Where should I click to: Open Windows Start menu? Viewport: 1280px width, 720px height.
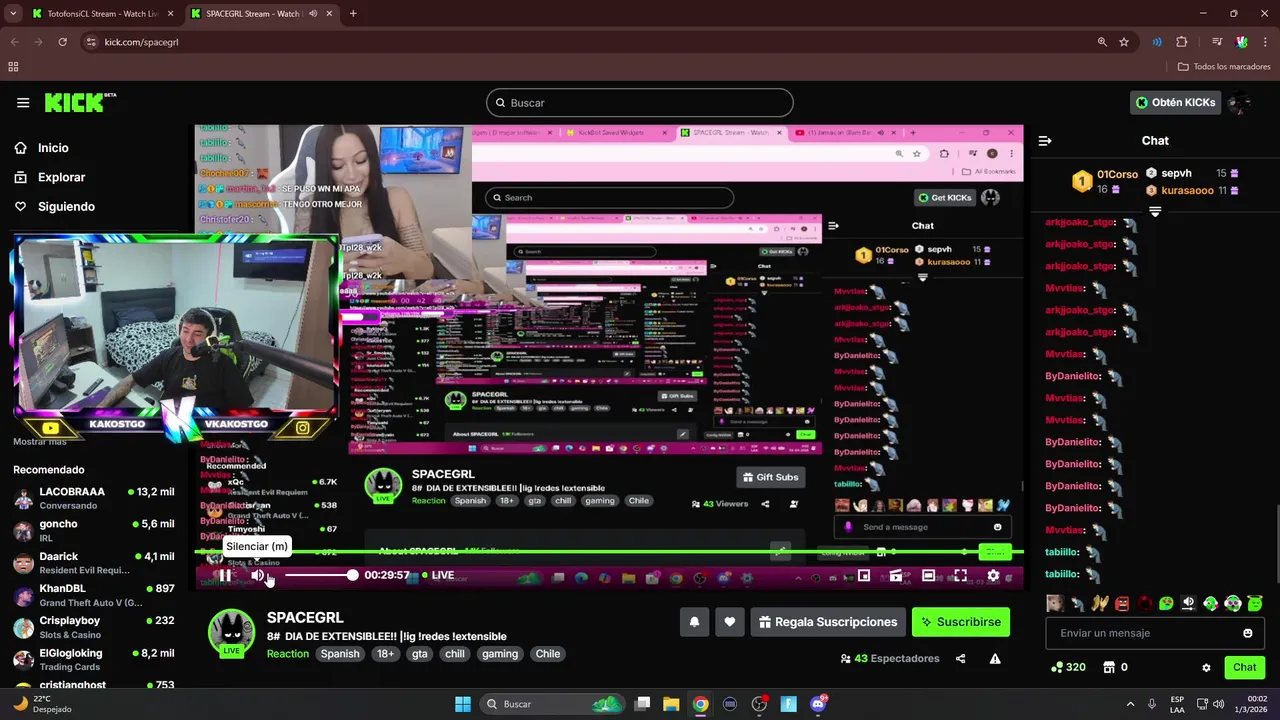coord(463,704)
